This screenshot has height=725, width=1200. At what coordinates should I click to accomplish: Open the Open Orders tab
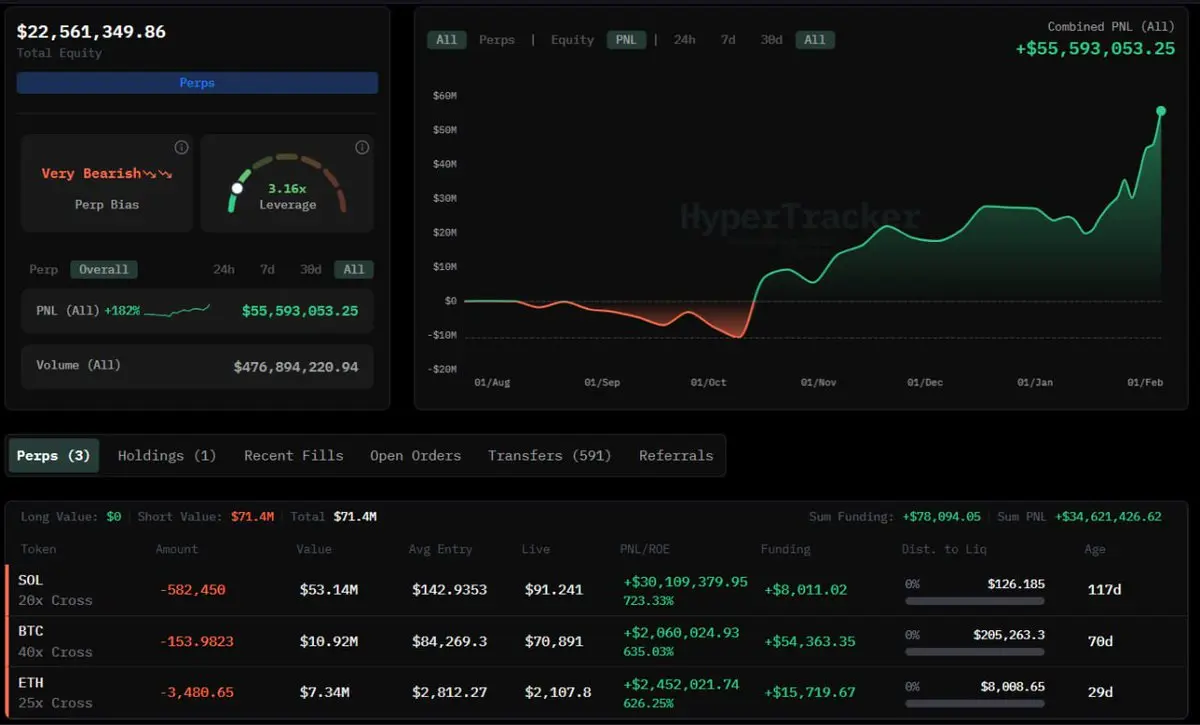tap(415, 455)
